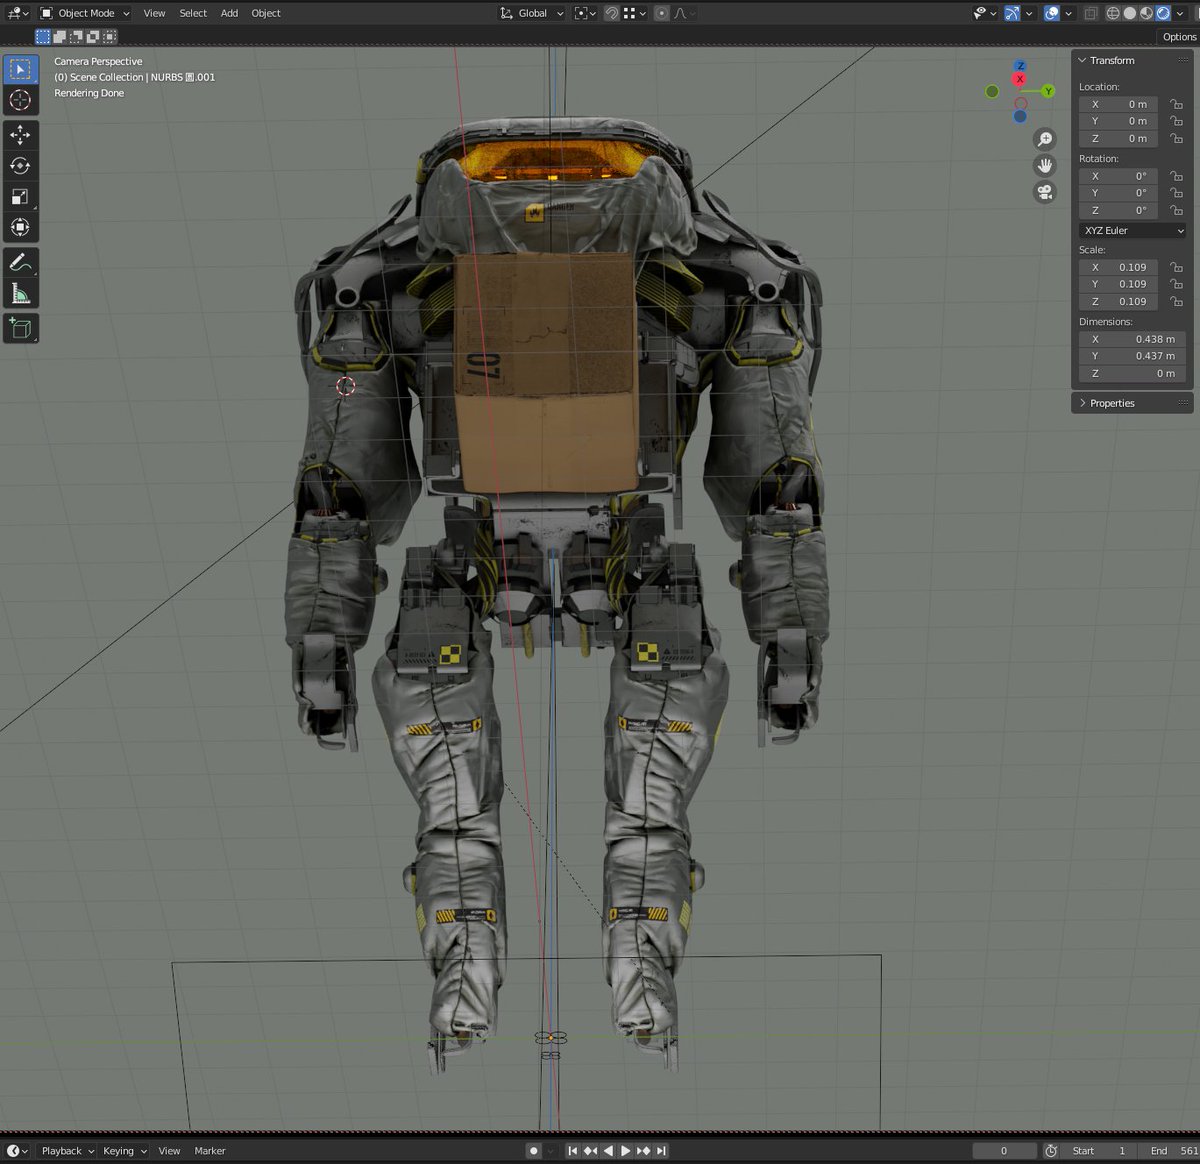
Task: Switch to rendered viewport shading
Action: tap(1163, 13)
